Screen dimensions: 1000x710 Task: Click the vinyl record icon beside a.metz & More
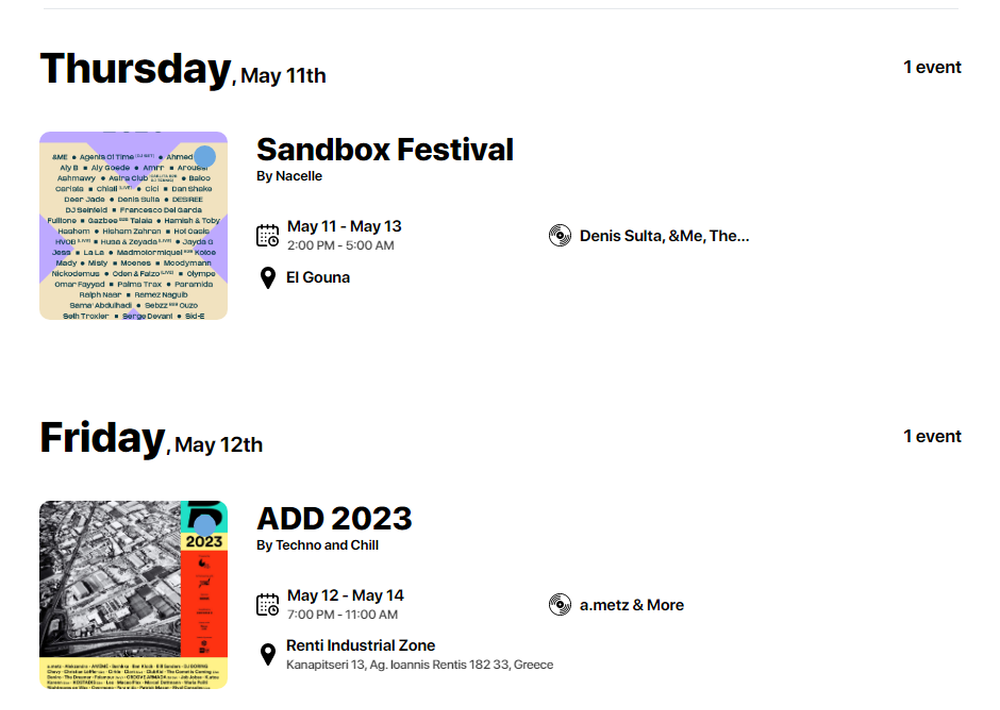tap(560, 605)
